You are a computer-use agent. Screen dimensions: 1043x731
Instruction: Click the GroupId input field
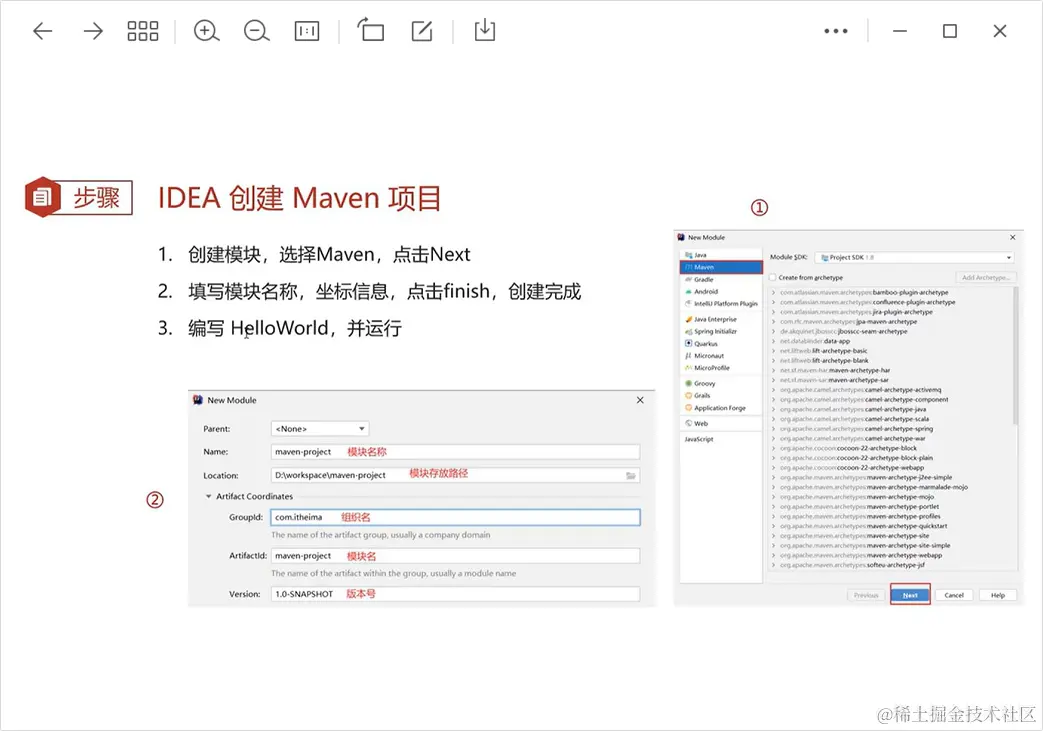pyautogui.click(x=455, y=517)
